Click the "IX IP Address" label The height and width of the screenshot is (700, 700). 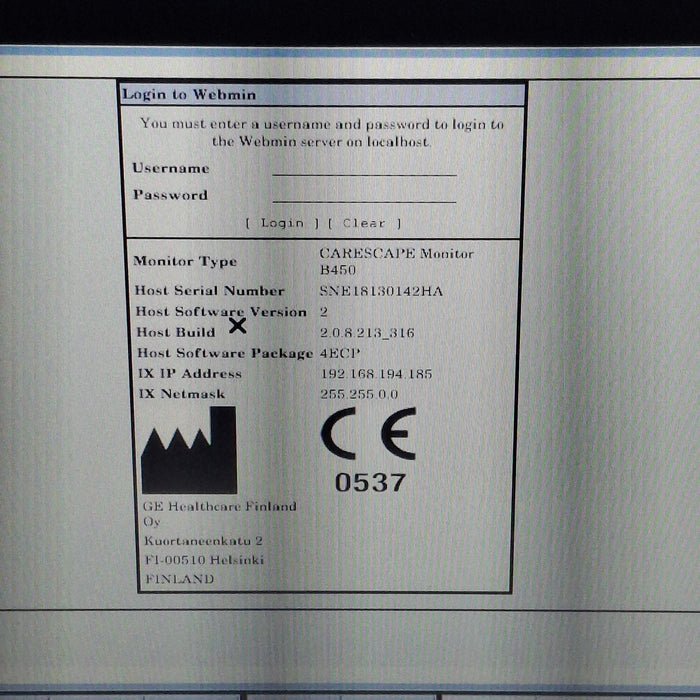(190, 374)
